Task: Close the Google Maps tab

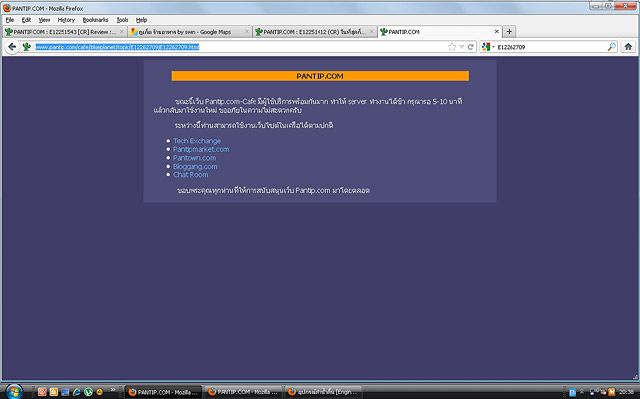Action: pos(247,31)
